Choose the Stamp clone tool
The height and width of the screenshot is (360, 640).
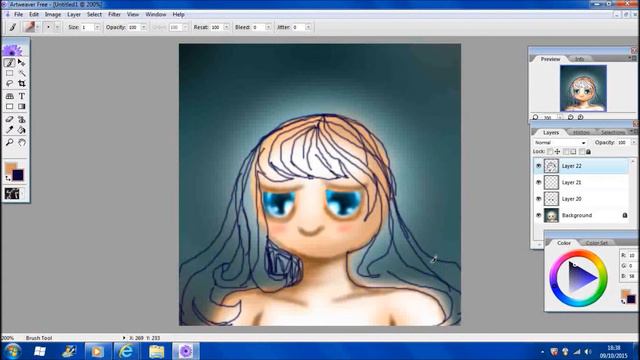(22, 119)
